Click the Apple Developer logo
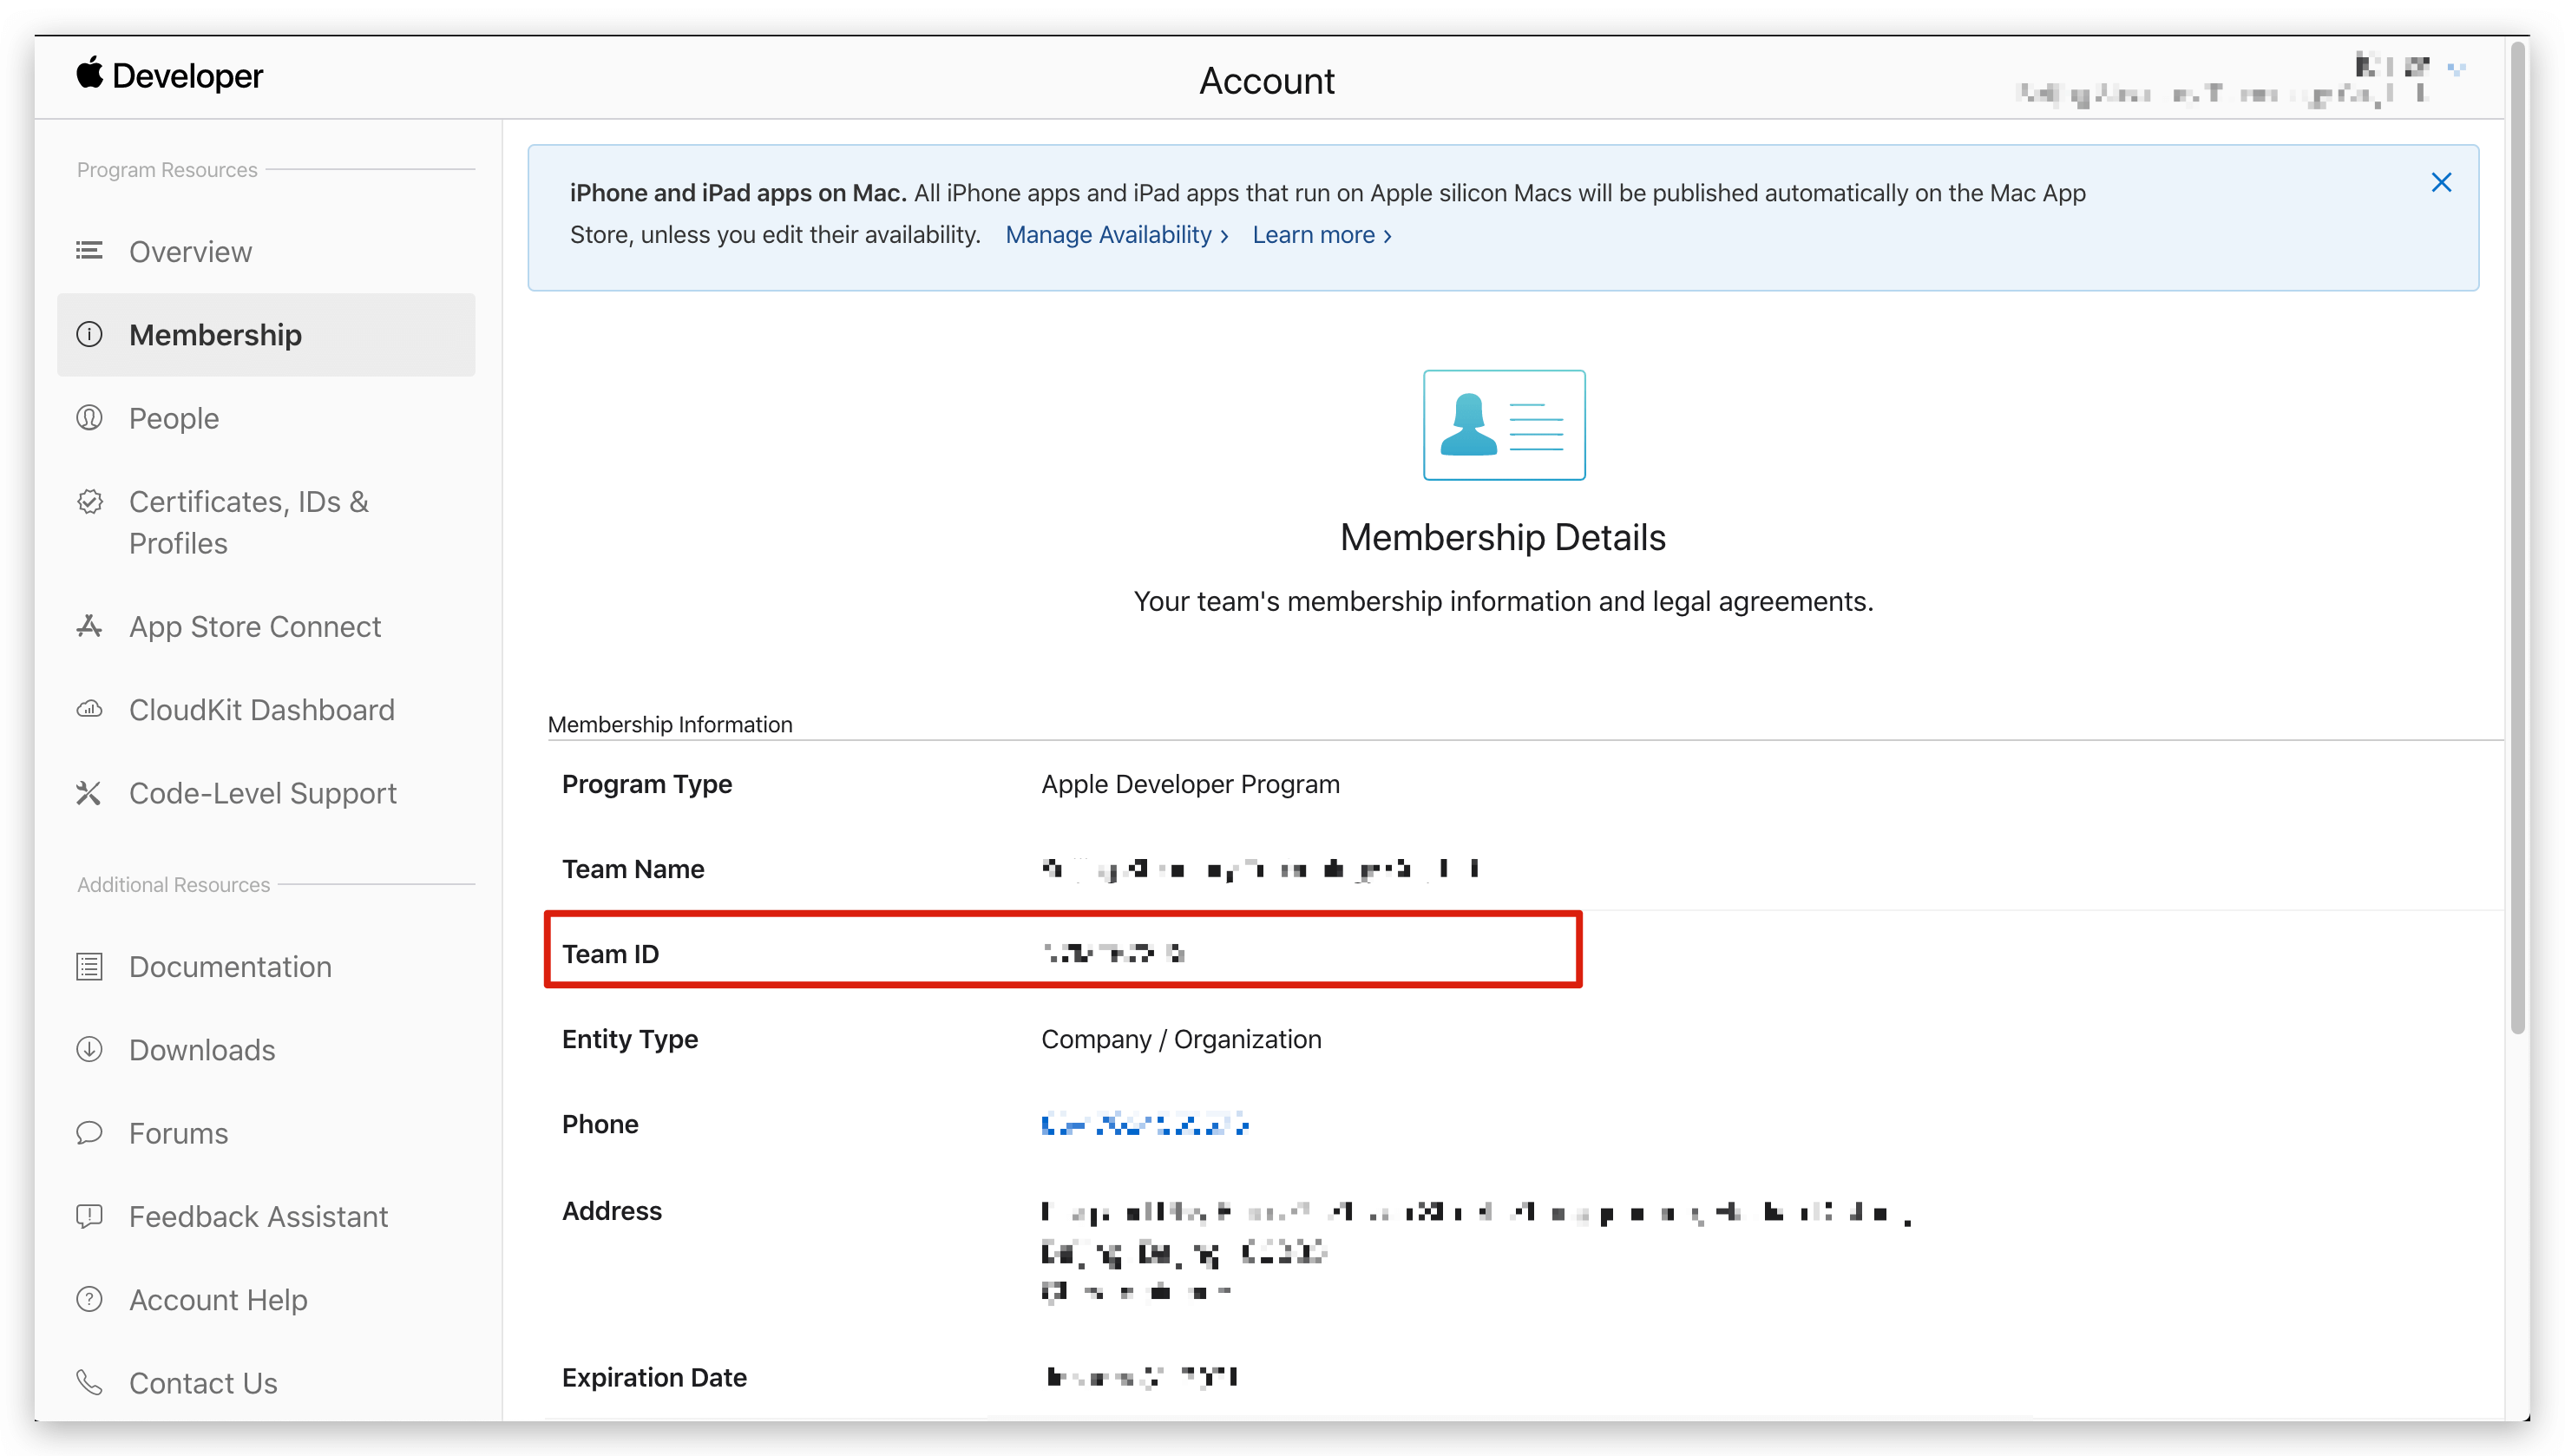 [x=169, y=76]
